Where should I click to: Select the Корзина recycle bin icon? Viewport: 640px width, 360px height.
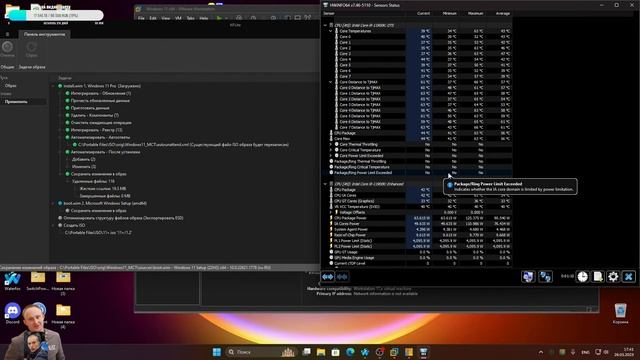(620, 314)
